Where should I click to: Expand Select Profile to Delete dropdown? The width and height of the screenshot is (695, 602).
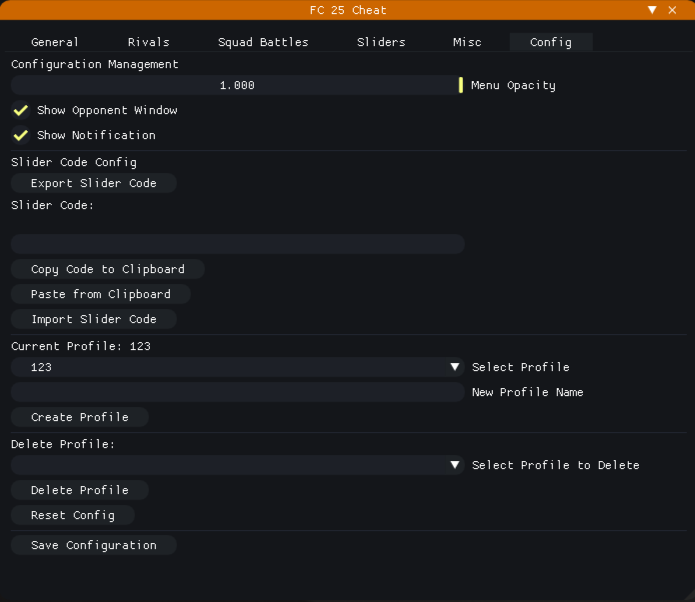(455, 465)
